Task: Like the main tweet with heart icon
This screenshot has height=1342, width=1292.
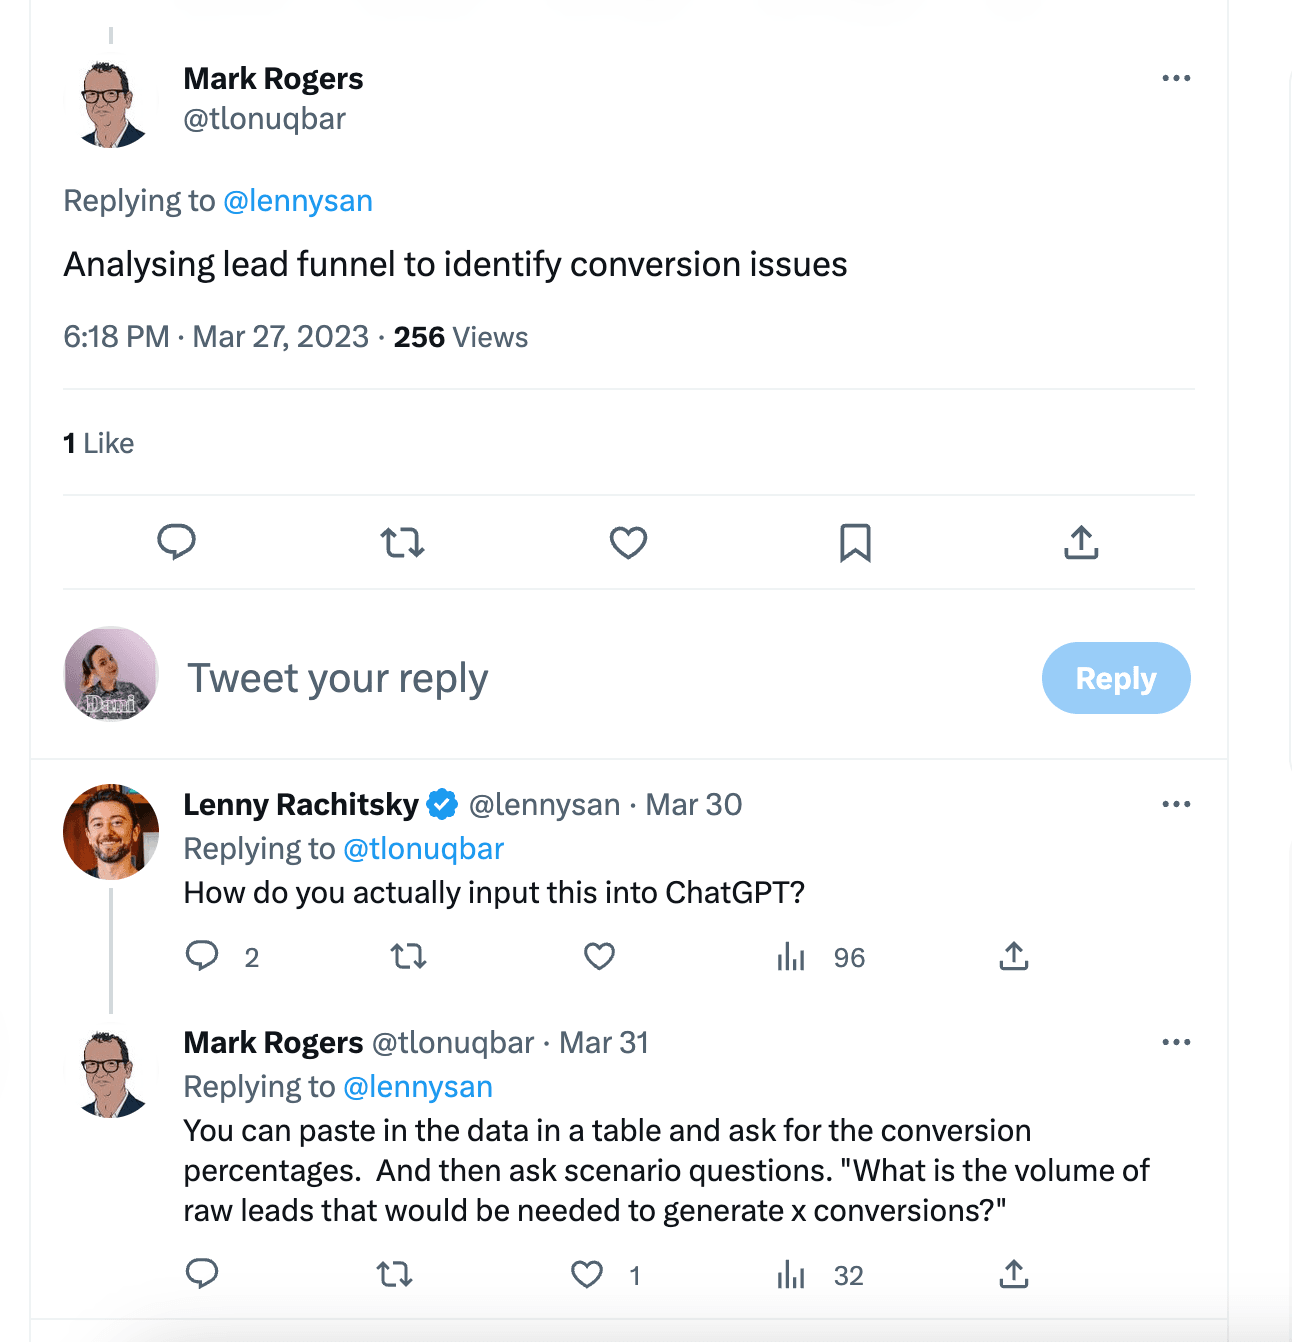Action: pos(629,542)
